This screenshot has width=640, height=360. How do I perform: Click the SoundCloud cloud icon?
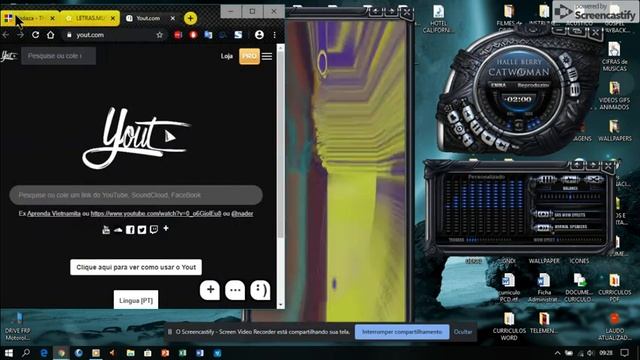[x=118, y=230]
